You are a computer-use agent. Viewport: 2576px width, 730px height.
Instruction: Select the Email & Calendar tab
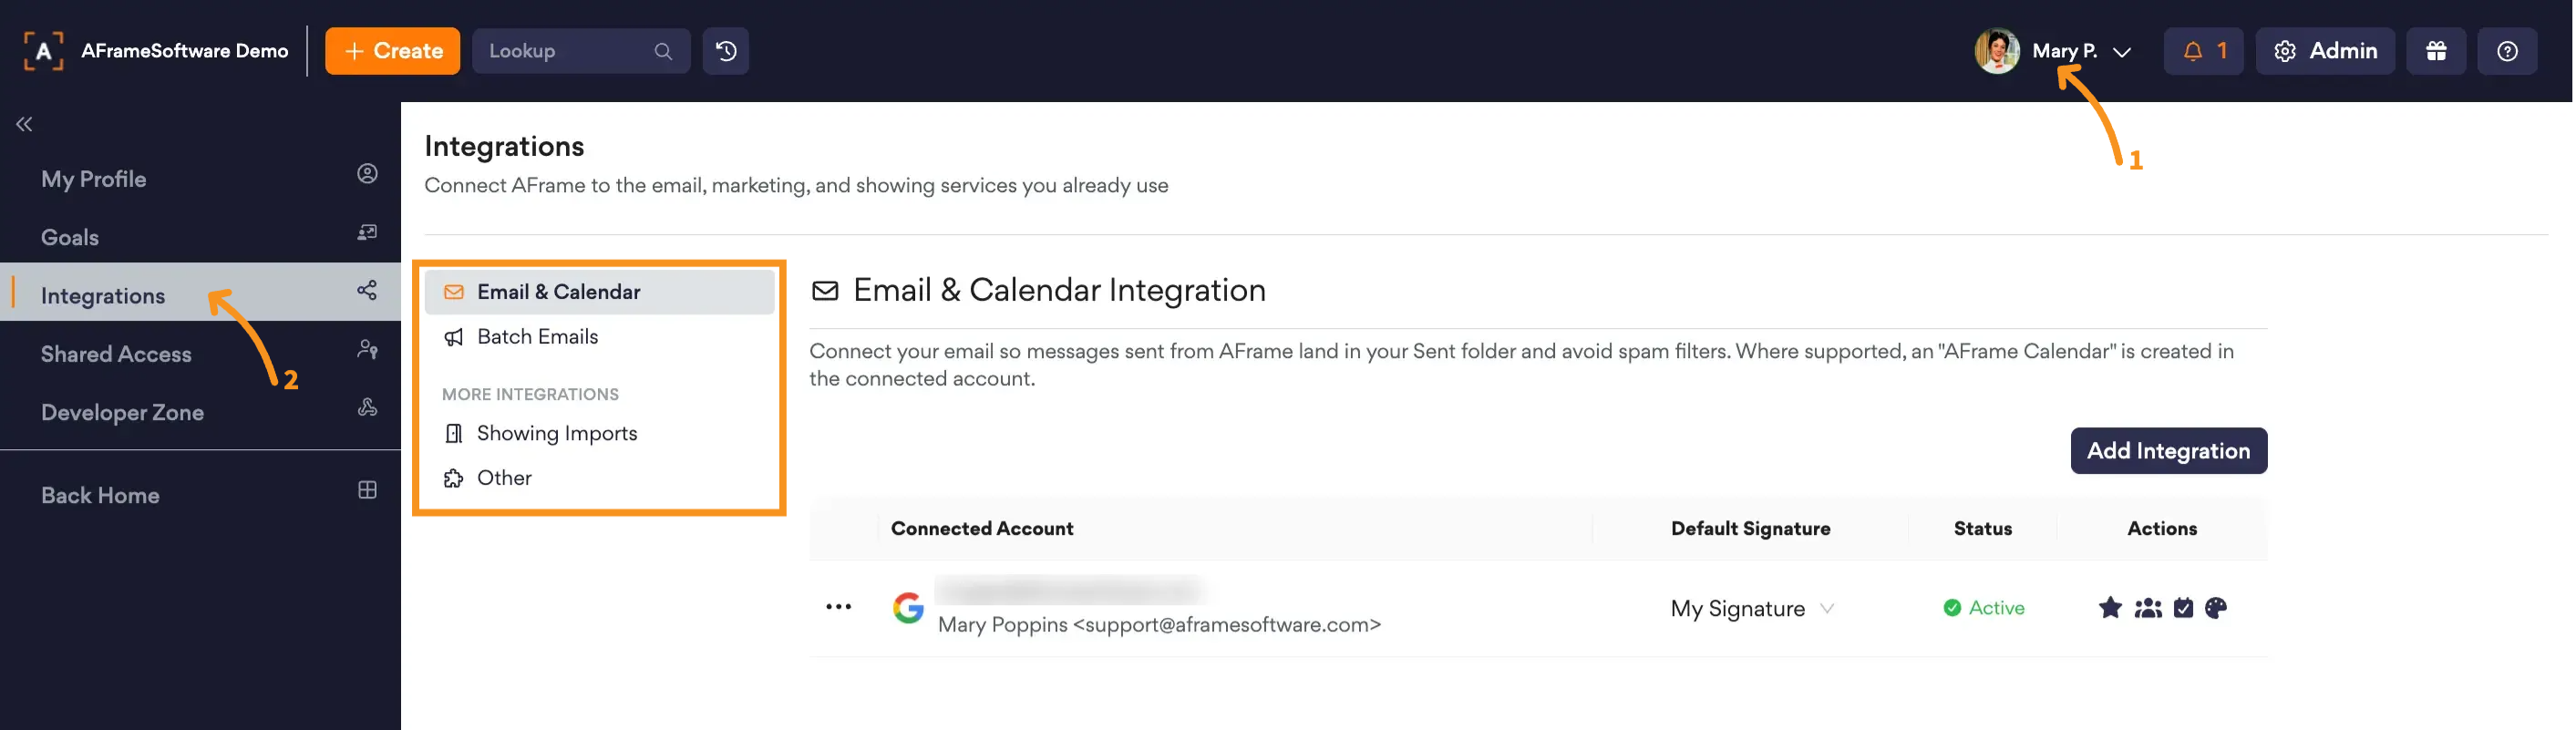point(599,292)
